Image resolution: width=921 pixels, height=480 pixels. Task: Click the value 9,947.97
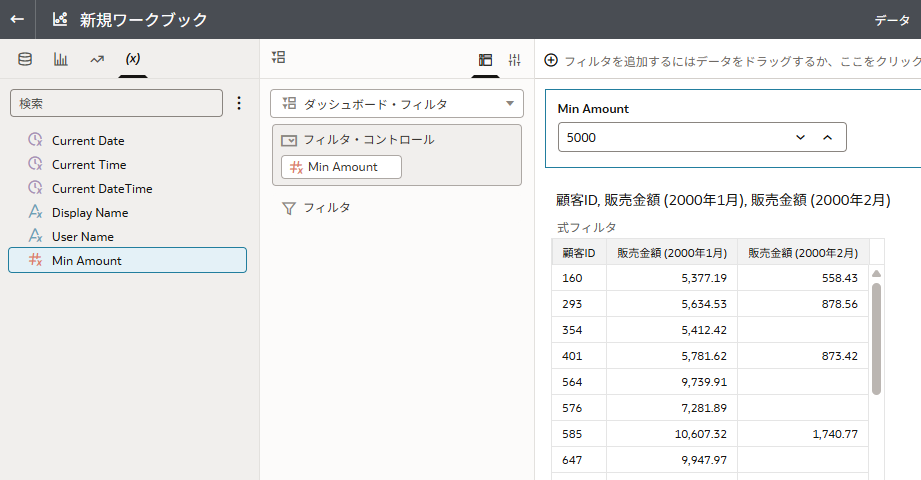tap(704, 459)
